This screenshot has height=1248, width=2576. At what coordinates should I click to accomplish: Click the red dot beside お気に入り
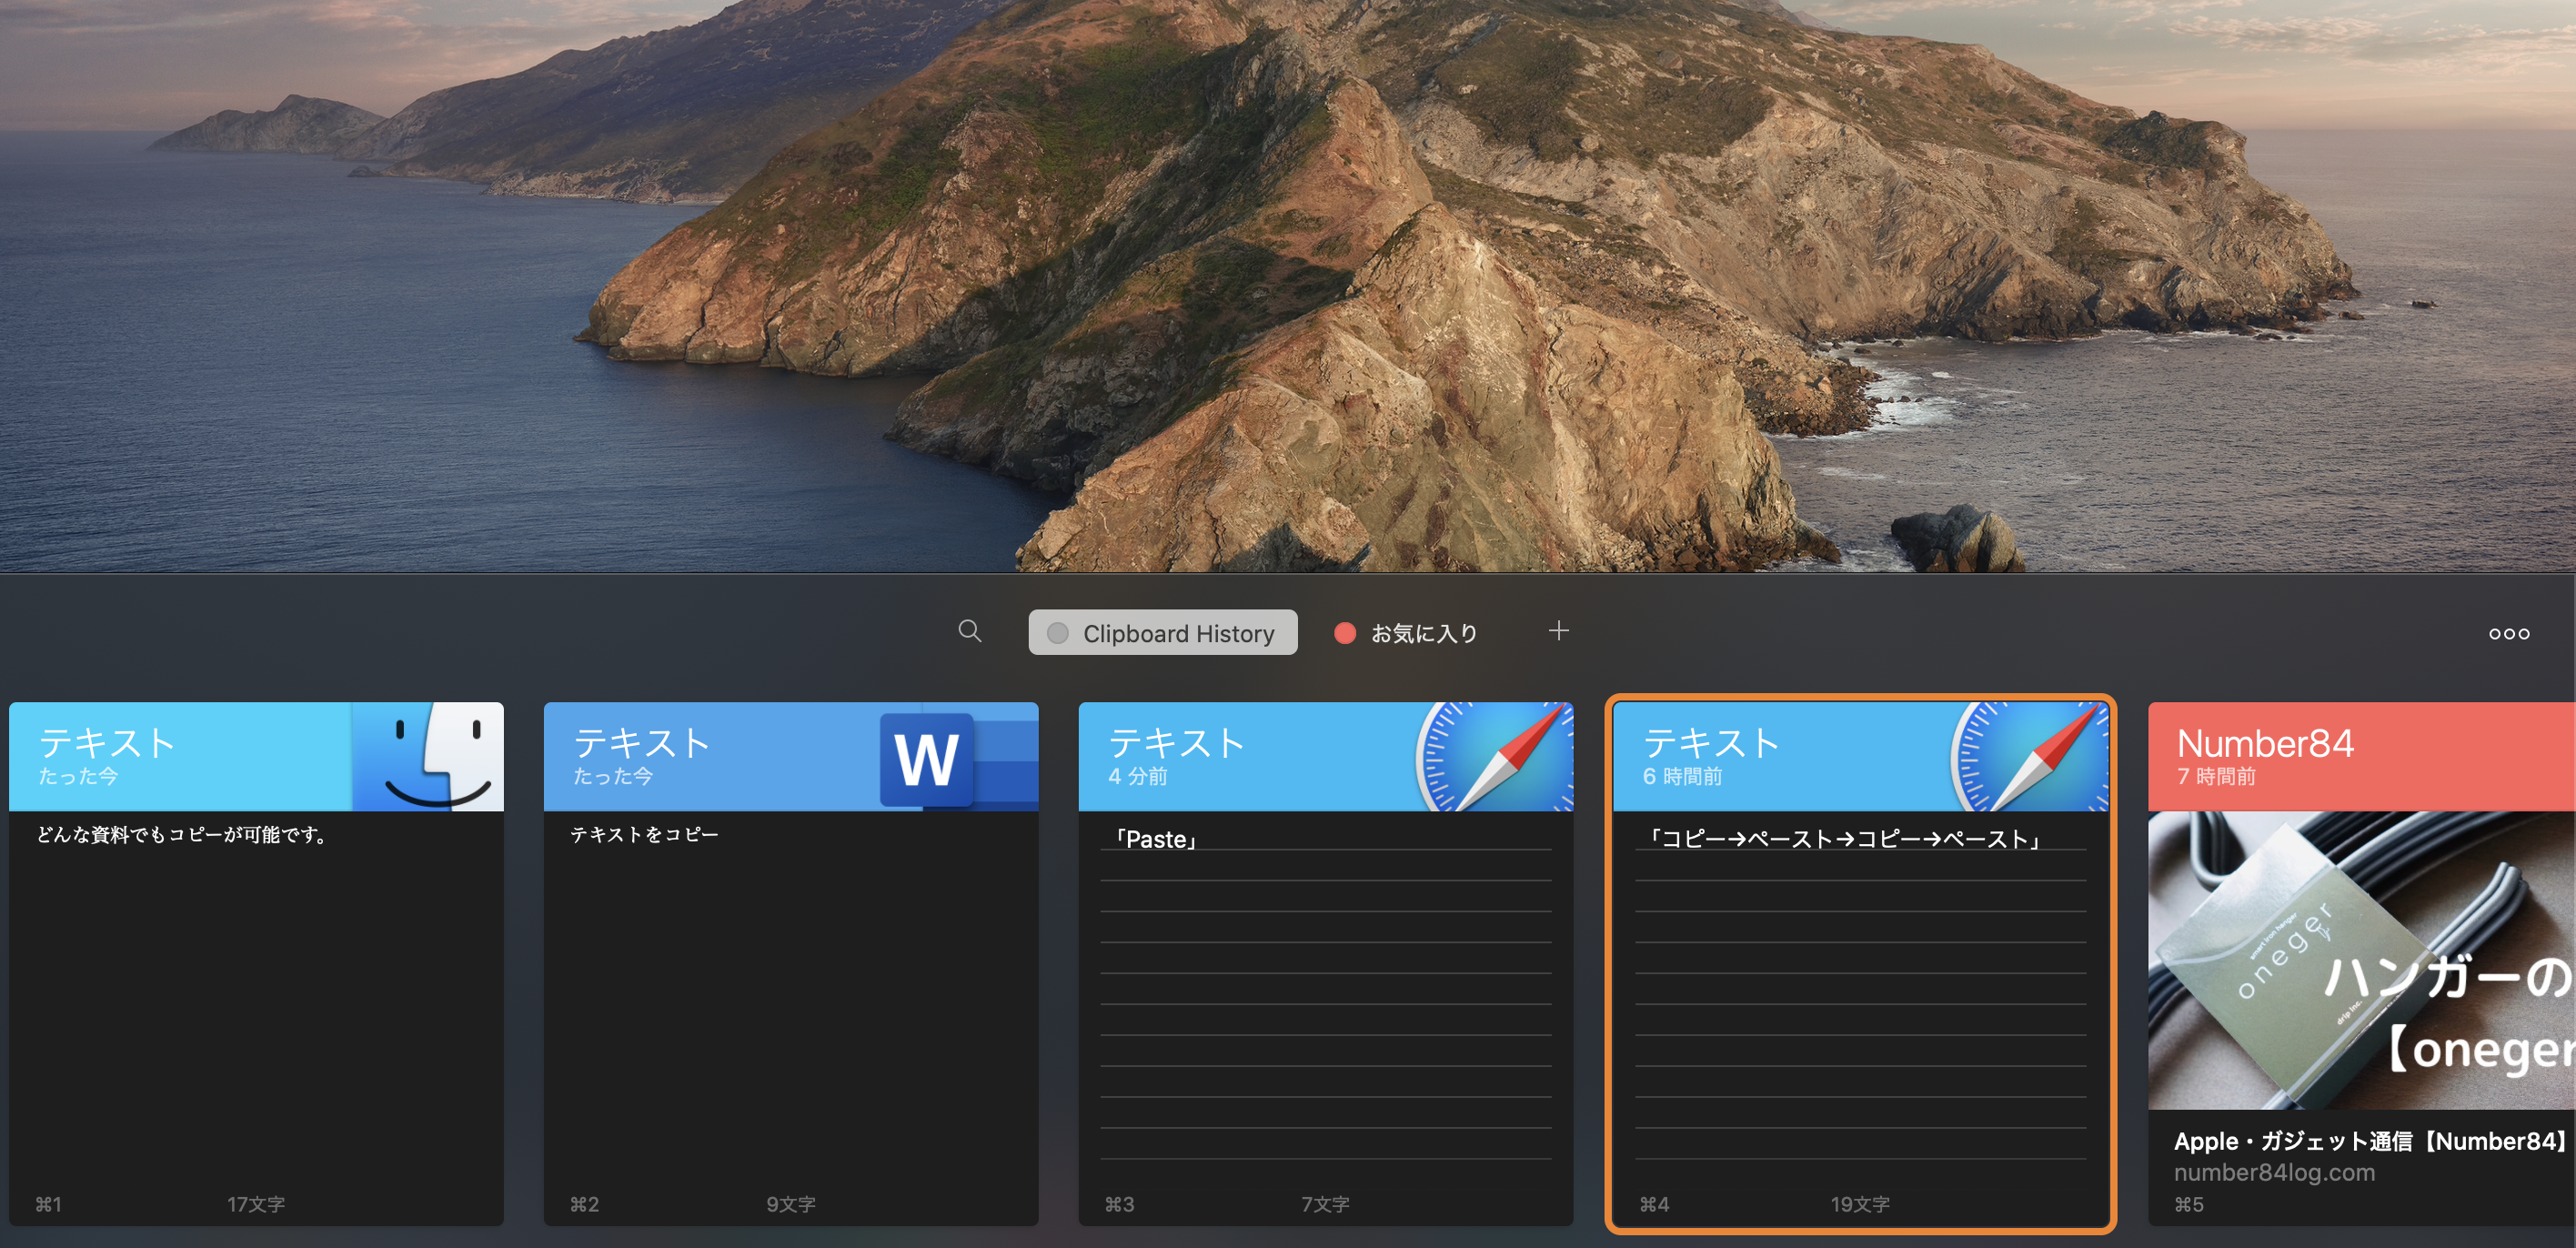[x=1344, y=633]
